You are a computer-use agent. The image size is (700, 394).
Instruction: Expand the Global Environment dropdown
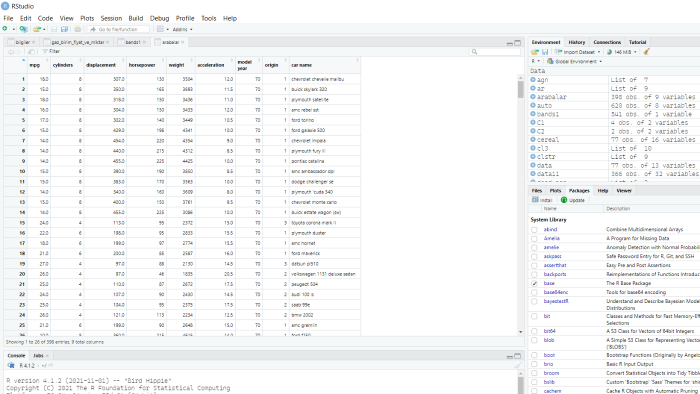[575, 61]
